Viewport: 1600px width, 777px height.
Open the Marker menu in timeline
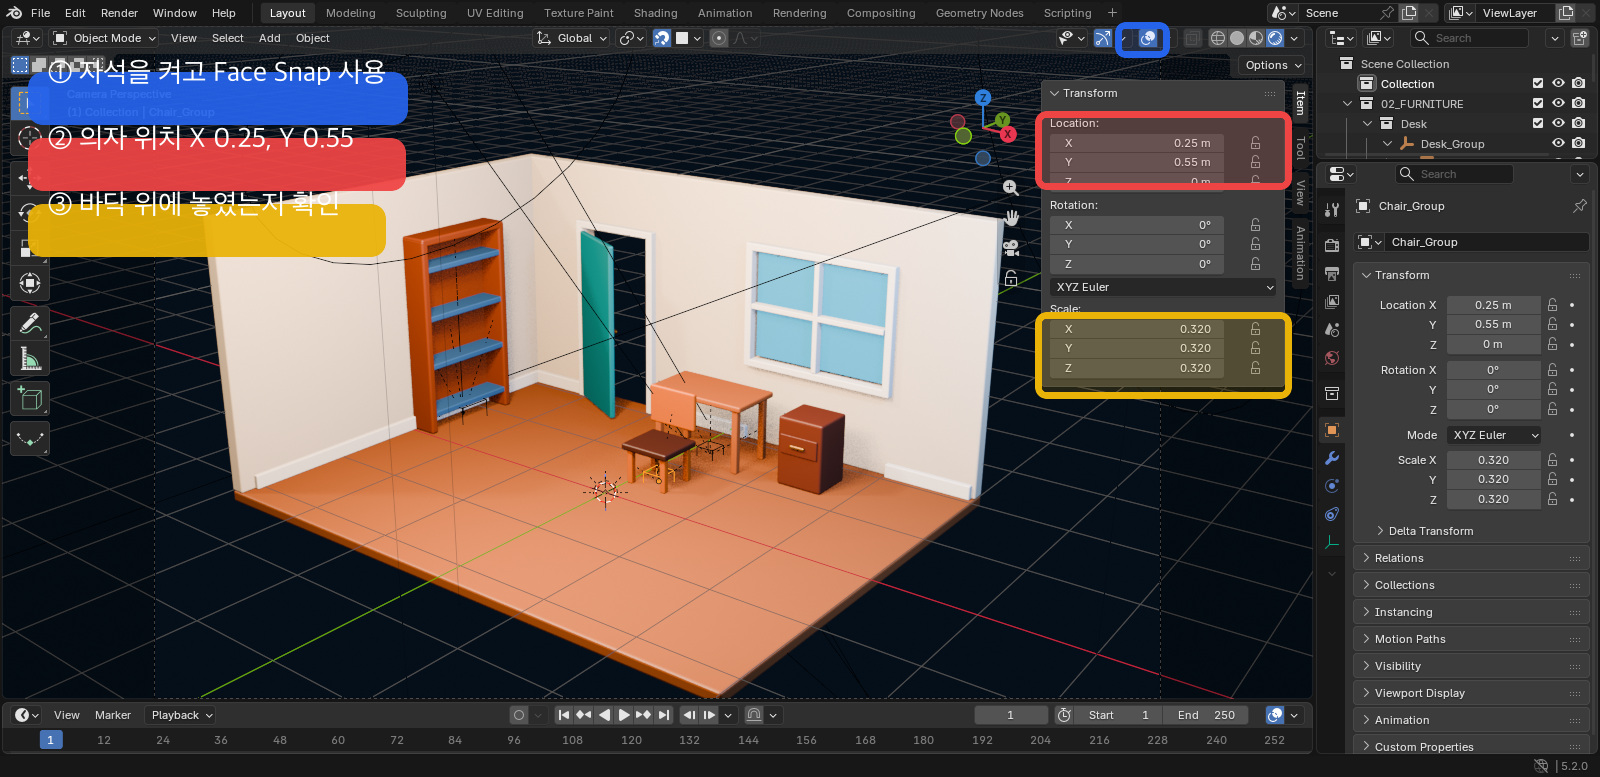[112, 715]
